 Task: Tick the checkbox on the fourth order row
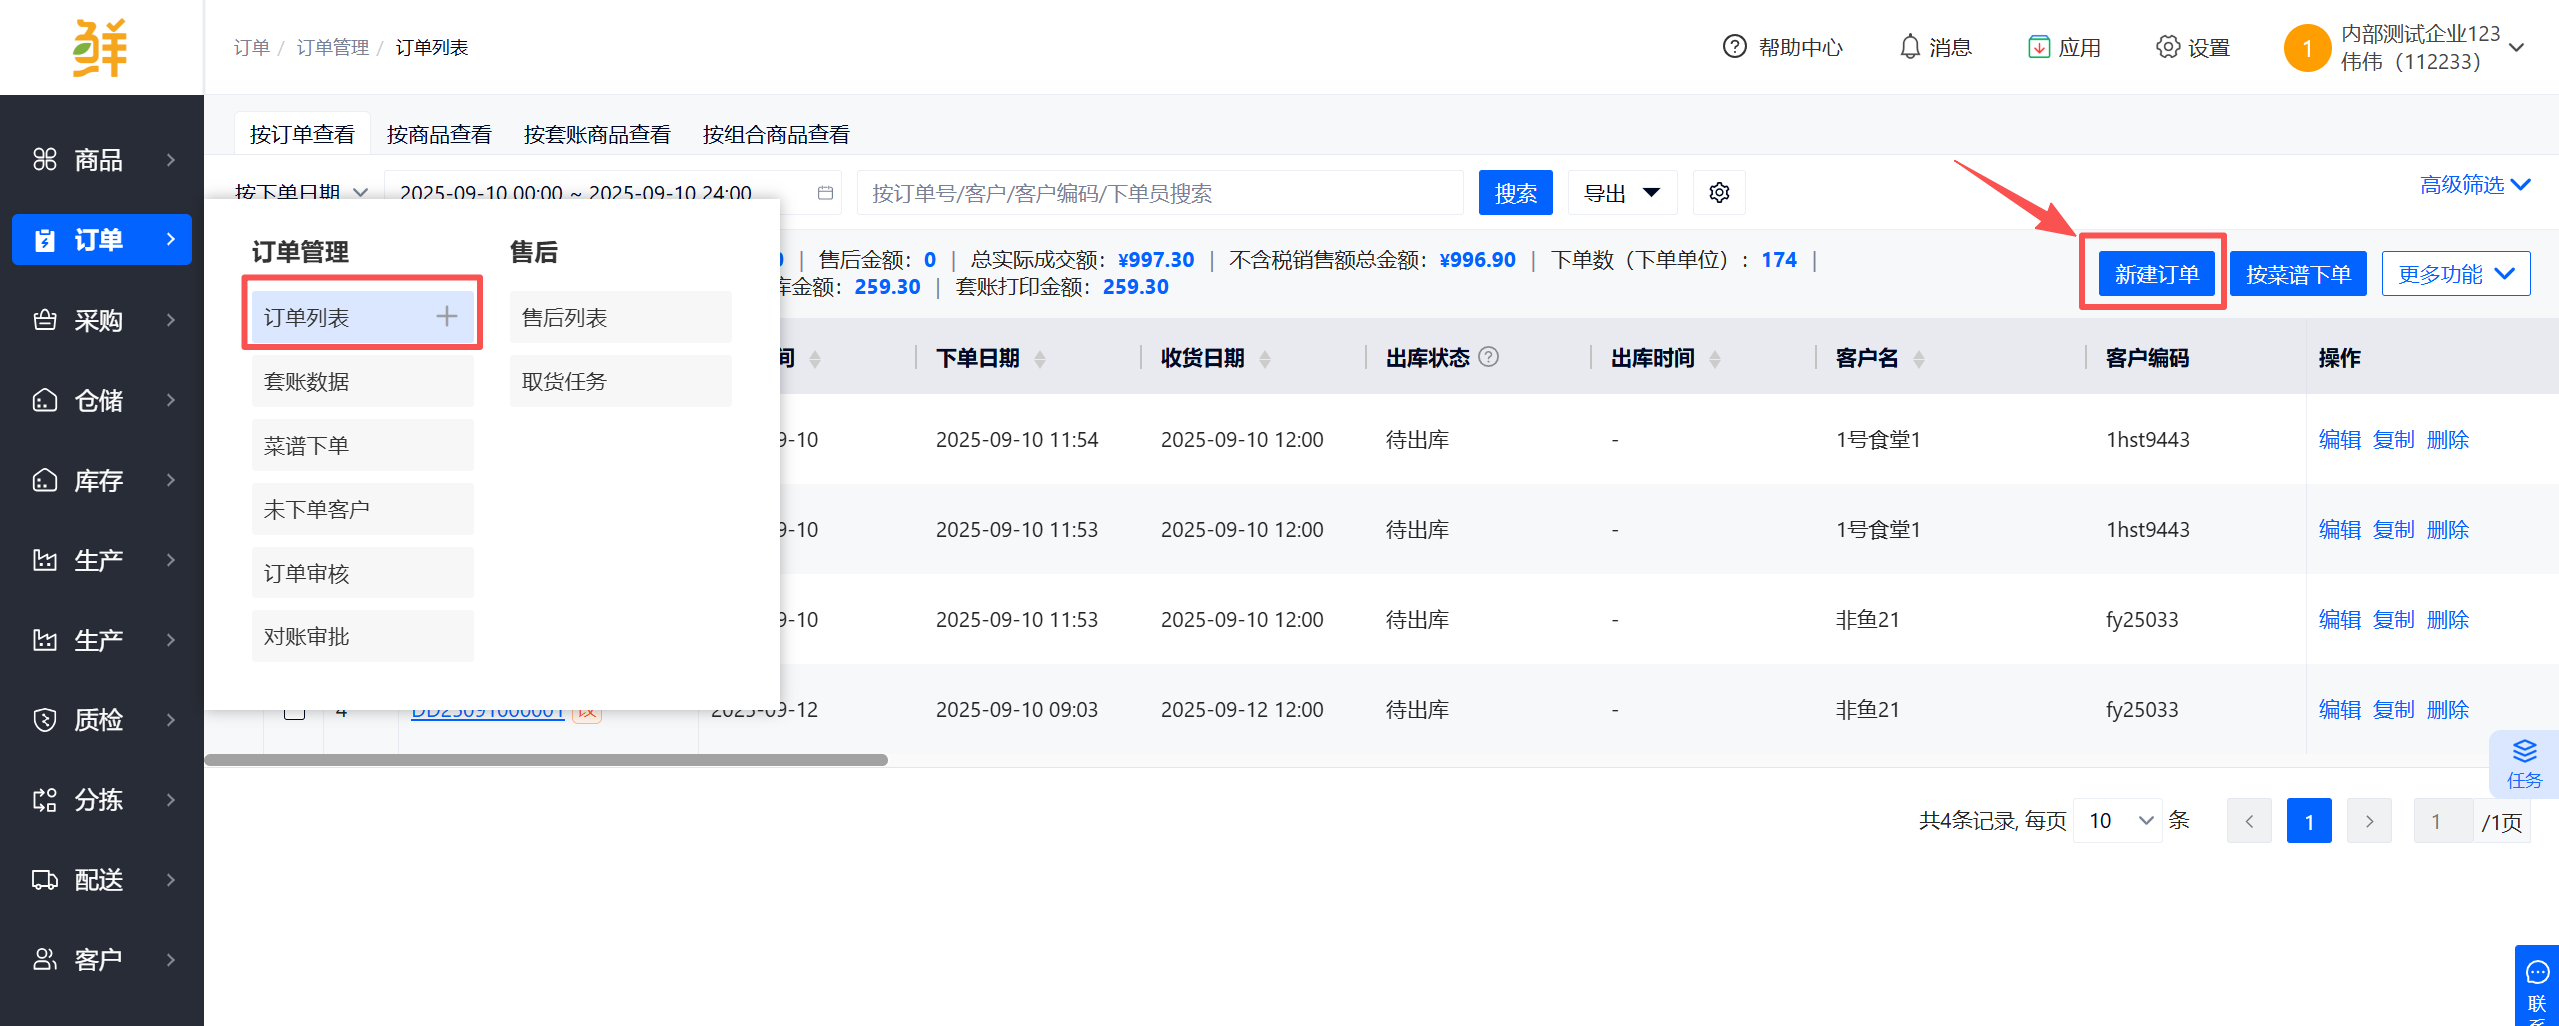coord(294,711)
